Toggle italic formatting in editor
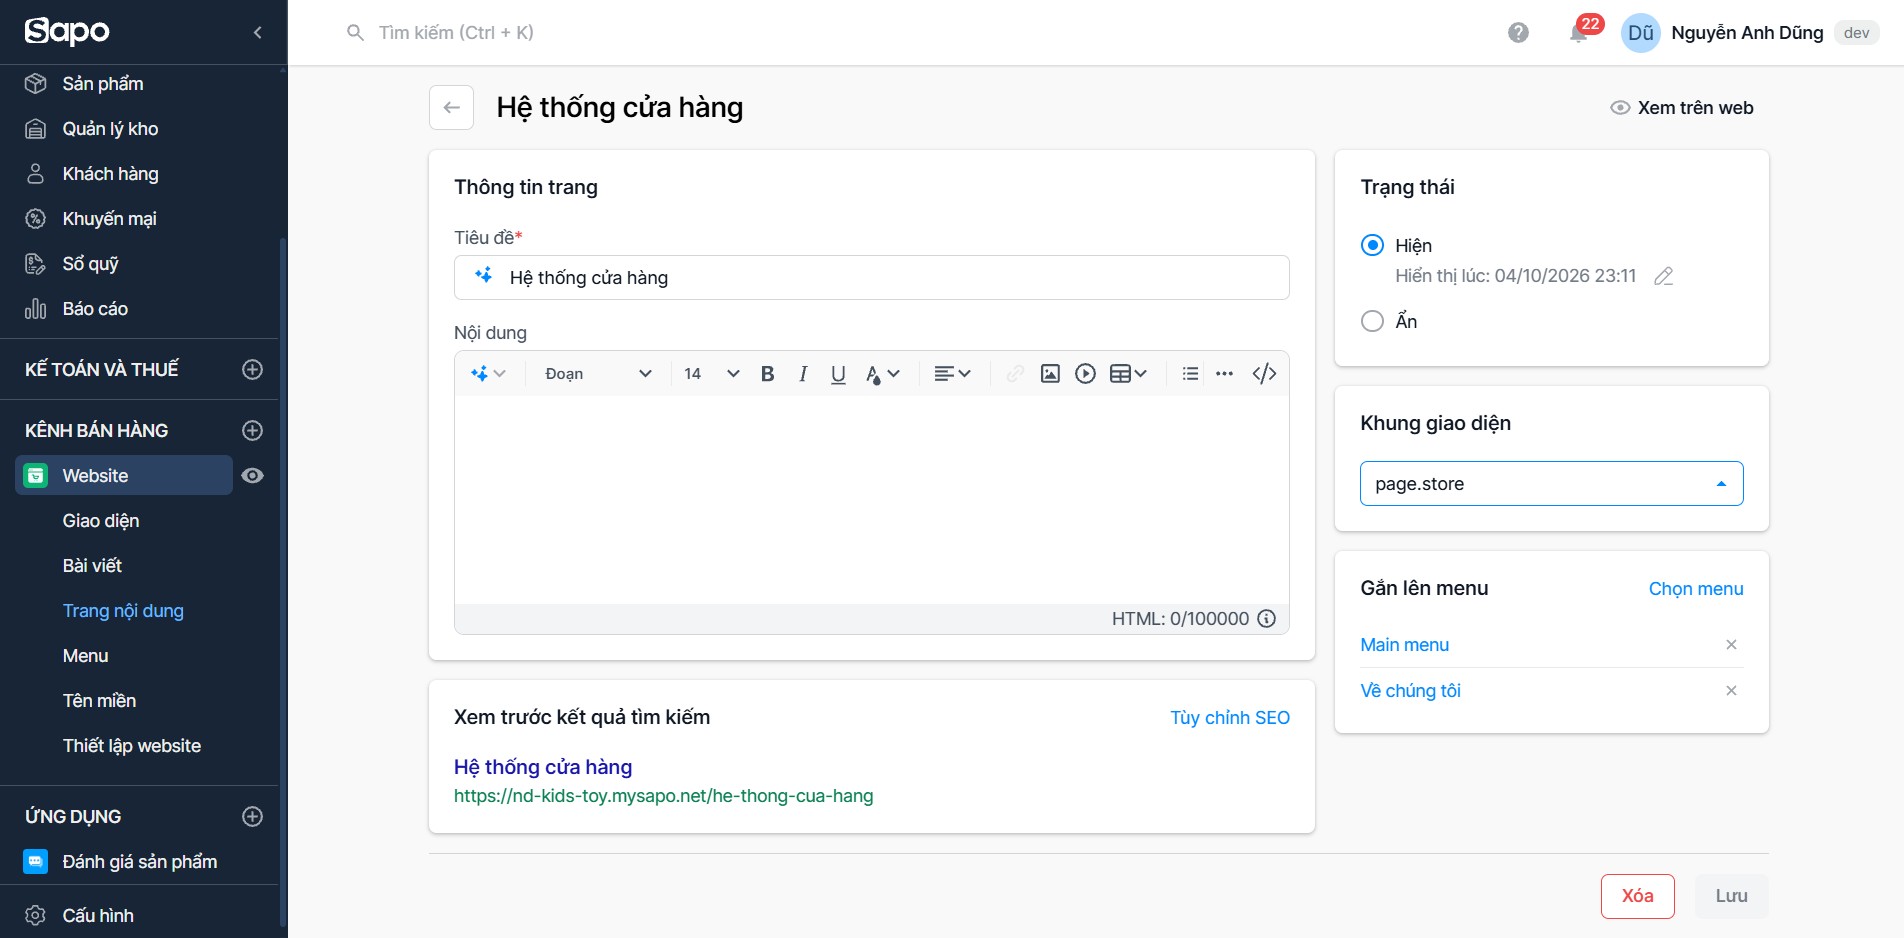The image size is (1904, 938). pos(803,374)
